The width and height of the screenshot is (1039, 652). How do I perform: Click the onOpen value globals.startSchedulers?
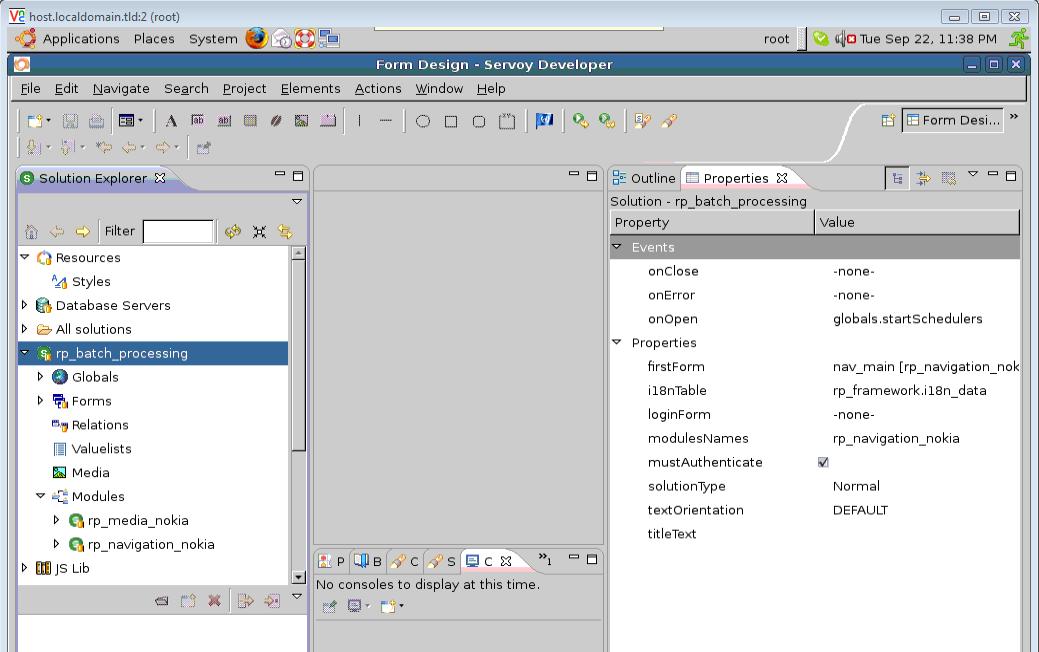coord(907,319)
